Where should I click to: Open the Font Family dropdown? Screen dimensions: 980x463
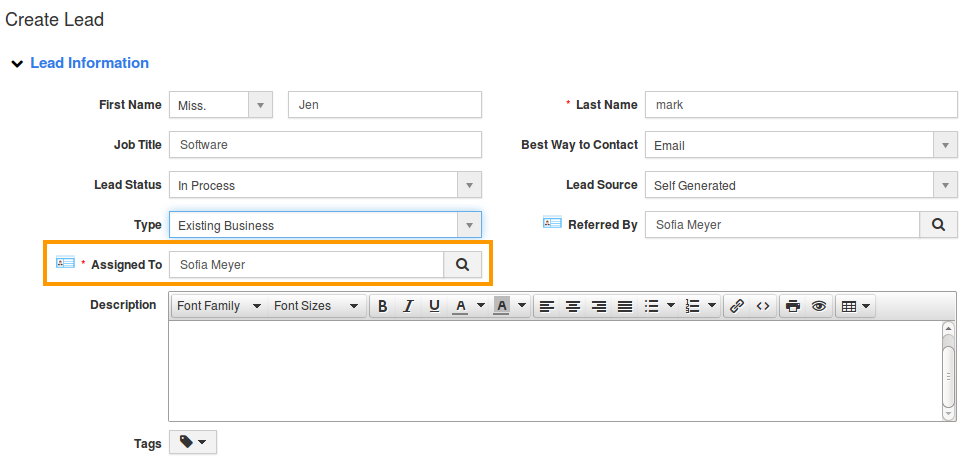219,306
